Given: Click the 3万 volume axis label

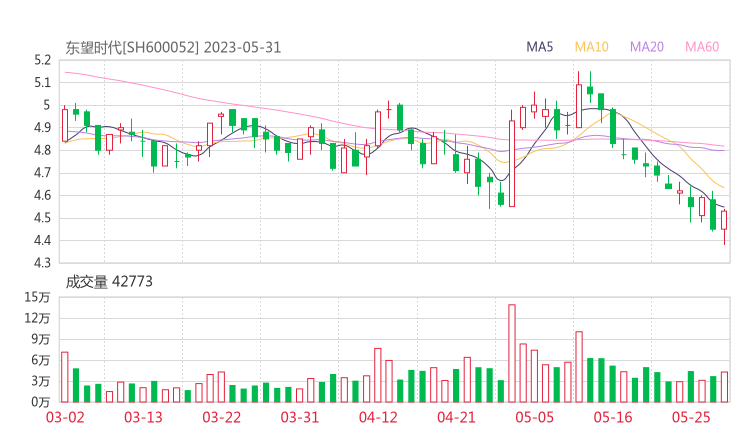Looking at the screenshot, I should click(x=41, y=381).
